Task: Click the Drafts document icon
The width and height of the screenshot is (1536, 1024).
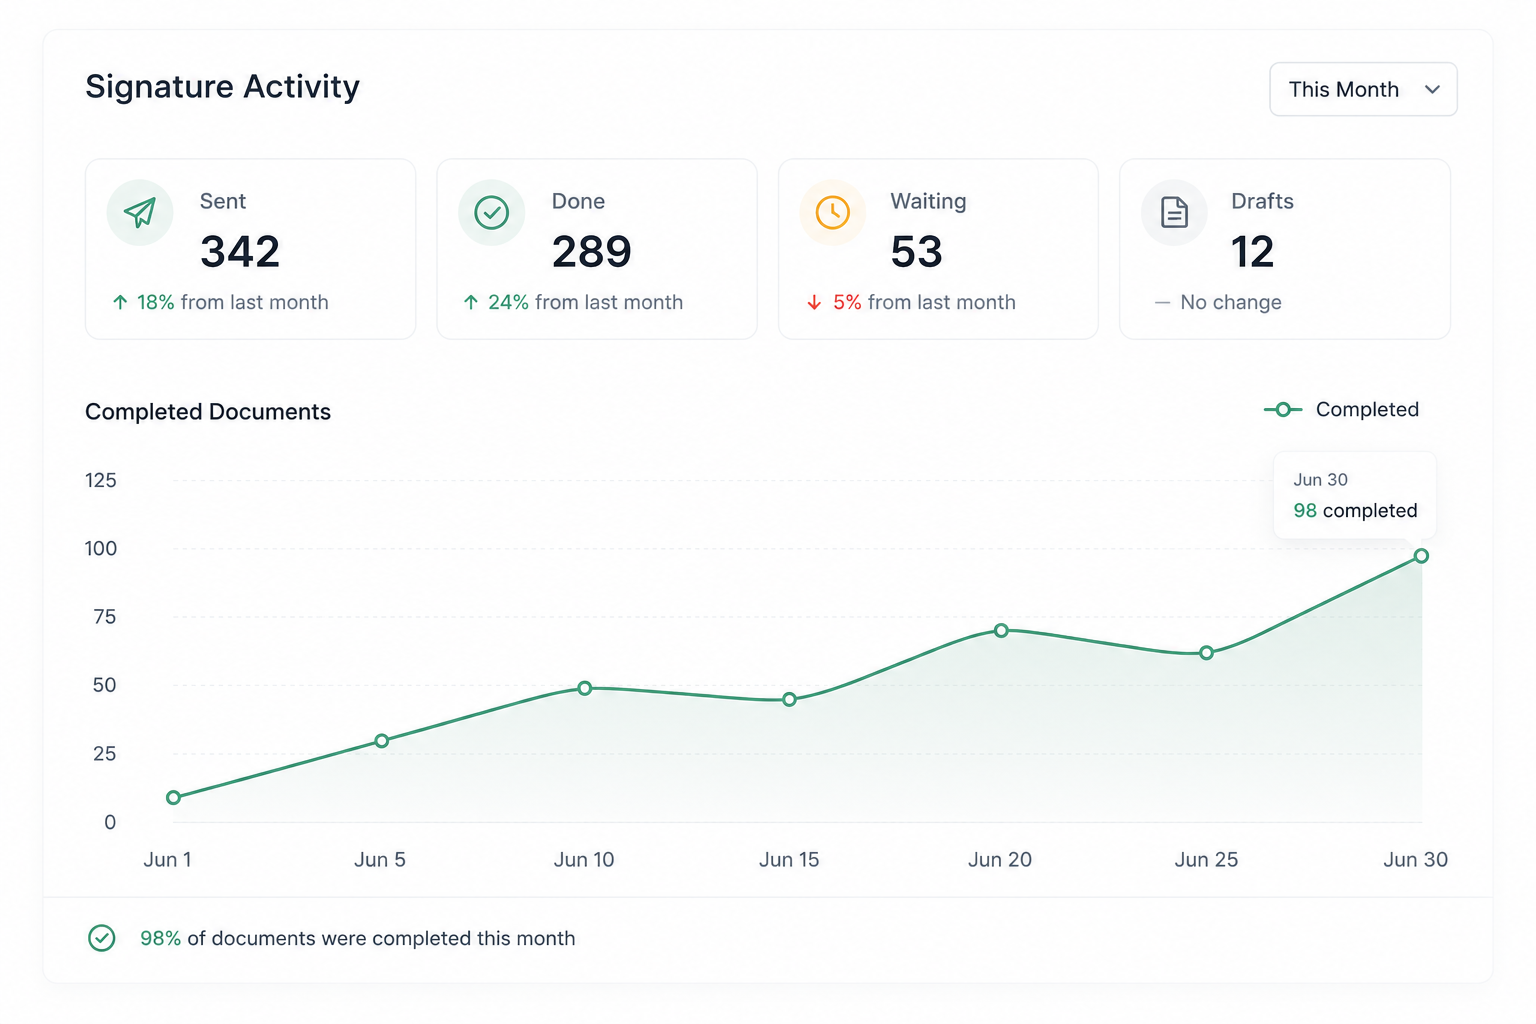Action: [1174, 212]
